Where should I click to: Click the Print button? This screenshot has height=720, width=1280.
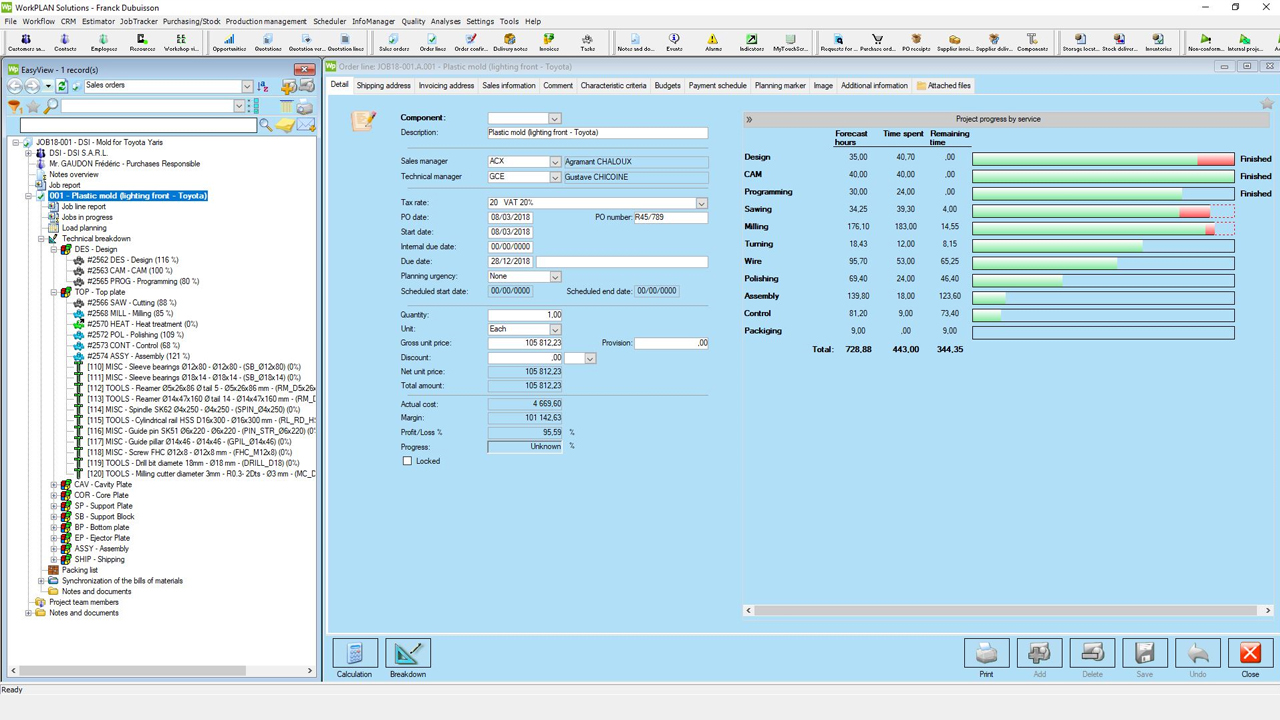pos(986,654)
